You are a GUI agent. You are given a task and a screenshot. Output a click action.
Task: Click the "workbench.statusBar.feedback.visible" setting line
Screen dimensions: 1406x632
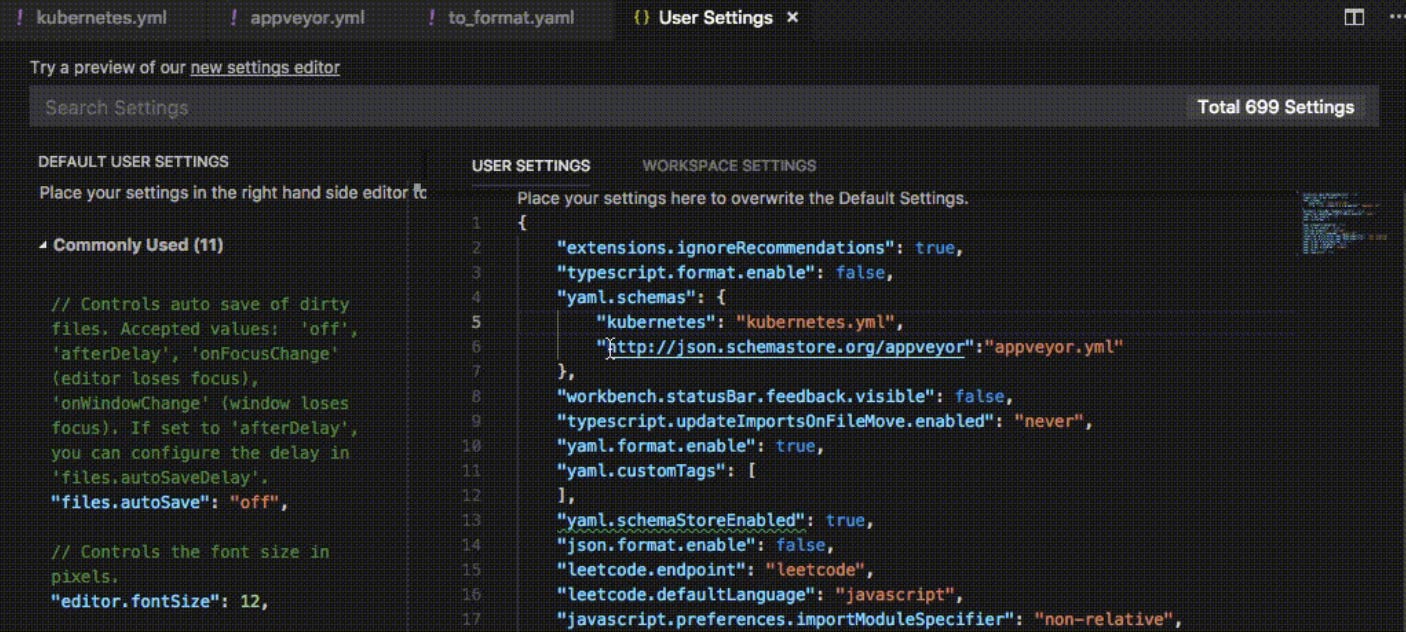pos(785,396)
